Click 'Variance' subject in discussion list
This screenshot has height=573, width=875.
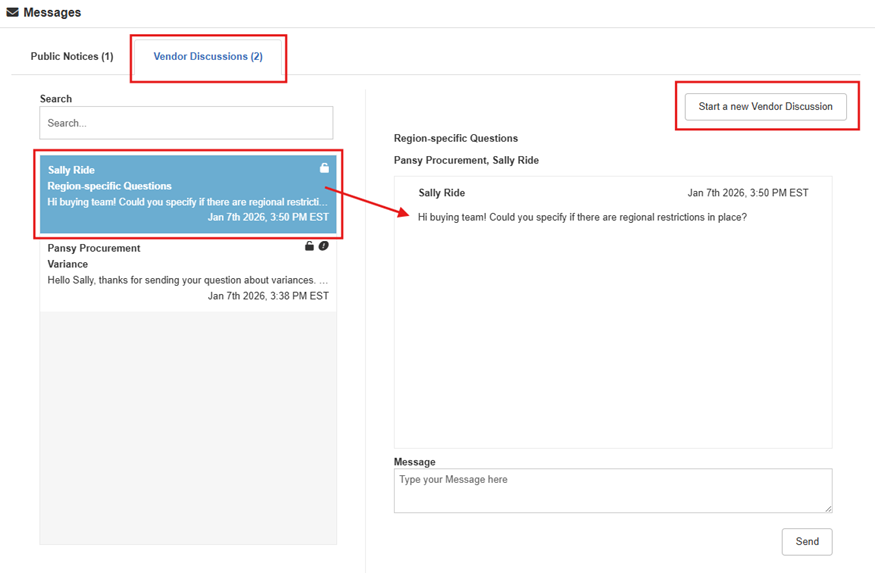pos(68,264)
